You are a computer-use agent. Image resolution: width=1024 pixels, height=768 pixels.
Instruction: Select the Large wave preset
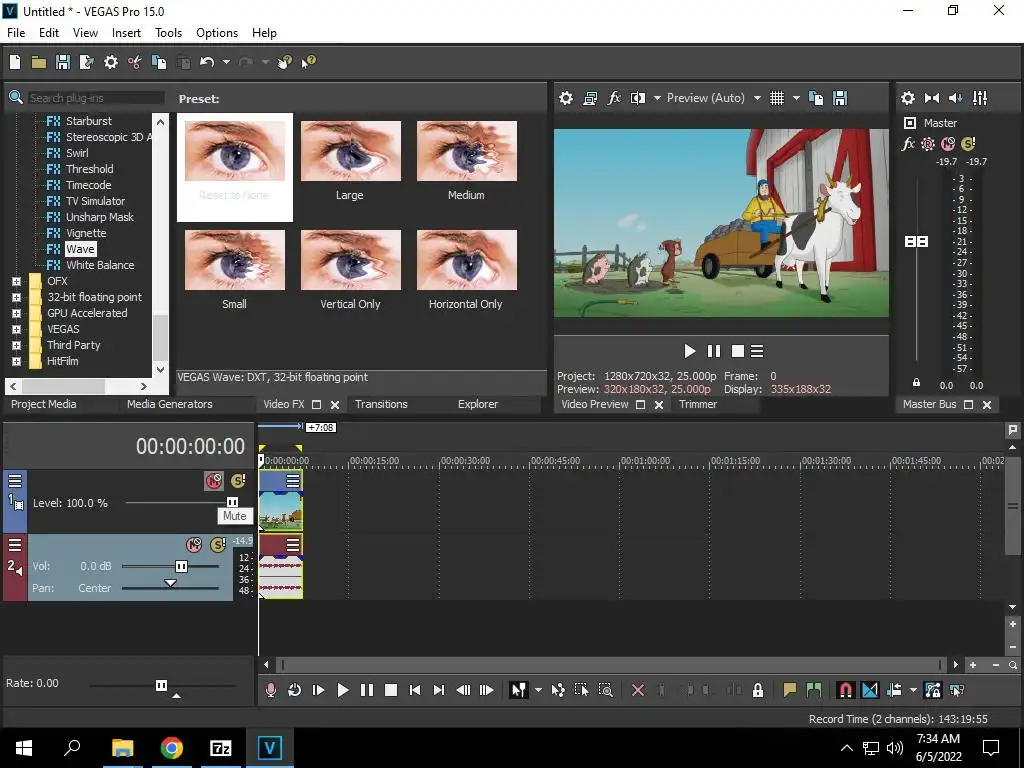point(351,161)
